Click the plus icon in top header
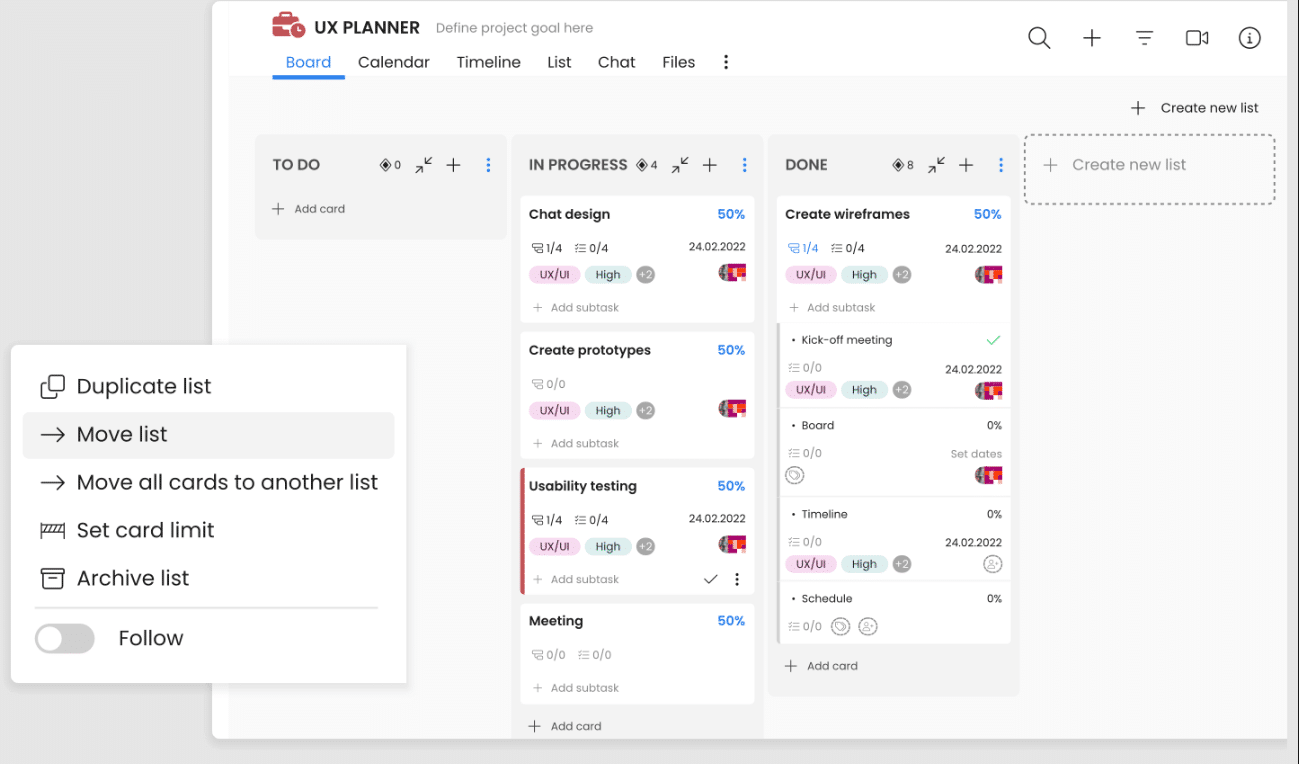This screenshot has width=1299, height=764. tap(1092, 38)
